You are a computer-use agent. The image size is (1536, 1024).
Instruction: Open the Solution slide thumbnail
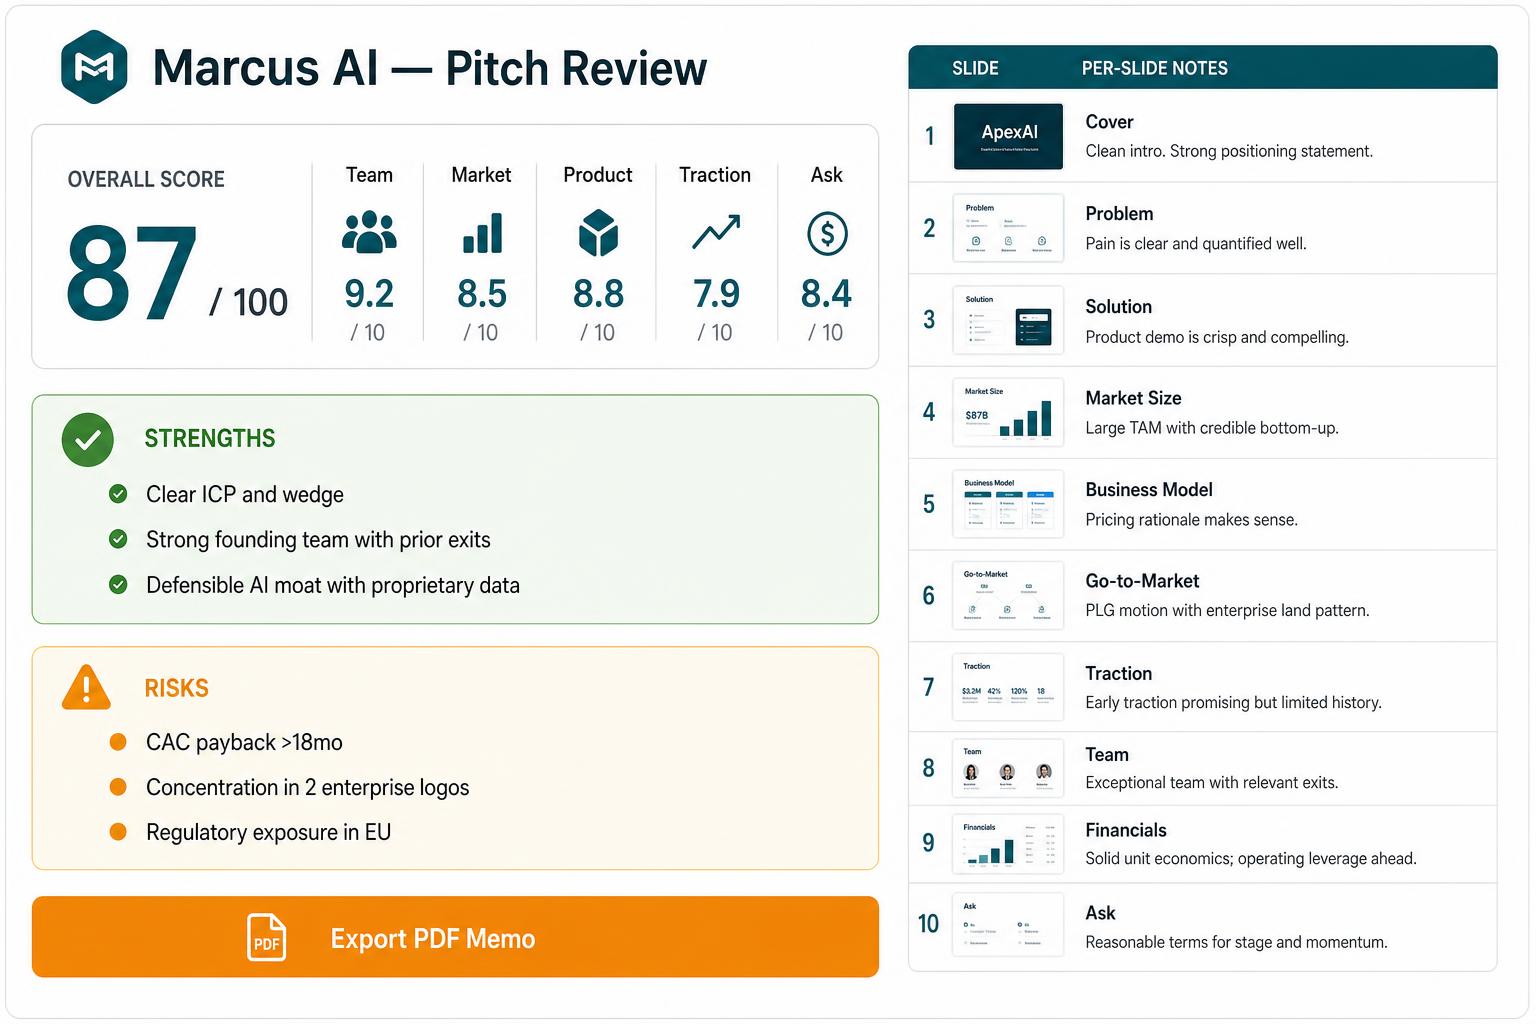click(1008, 320)
